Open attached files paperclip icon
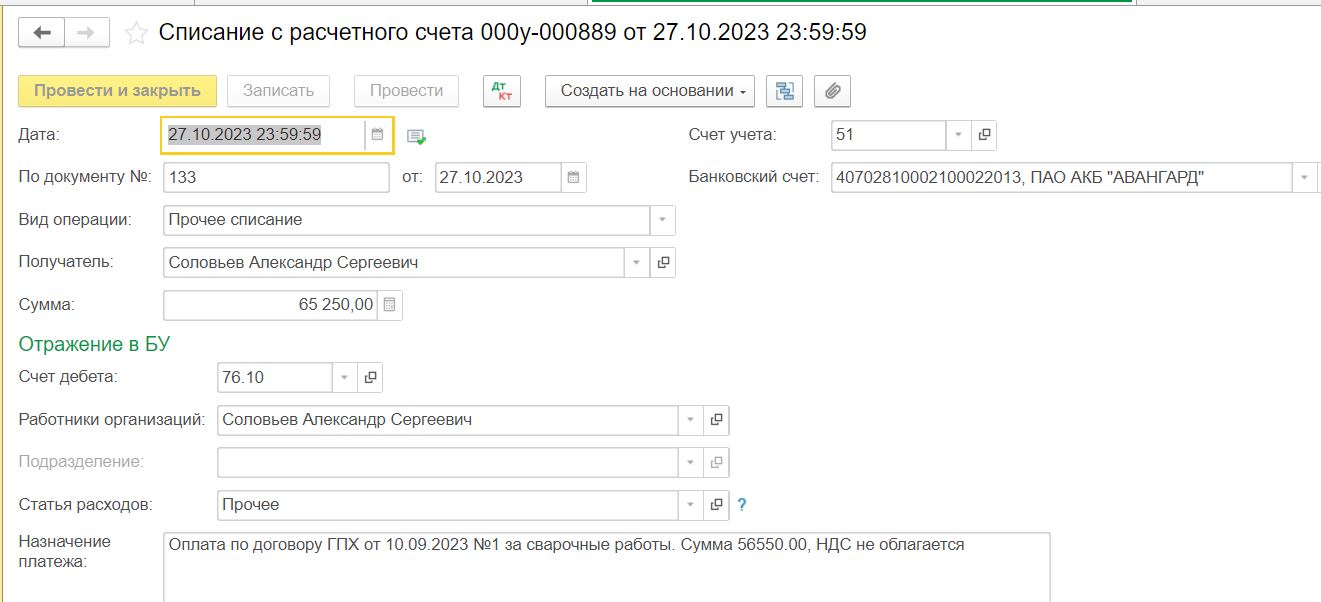Viewport: 1321px width, 602px height. 832,91
